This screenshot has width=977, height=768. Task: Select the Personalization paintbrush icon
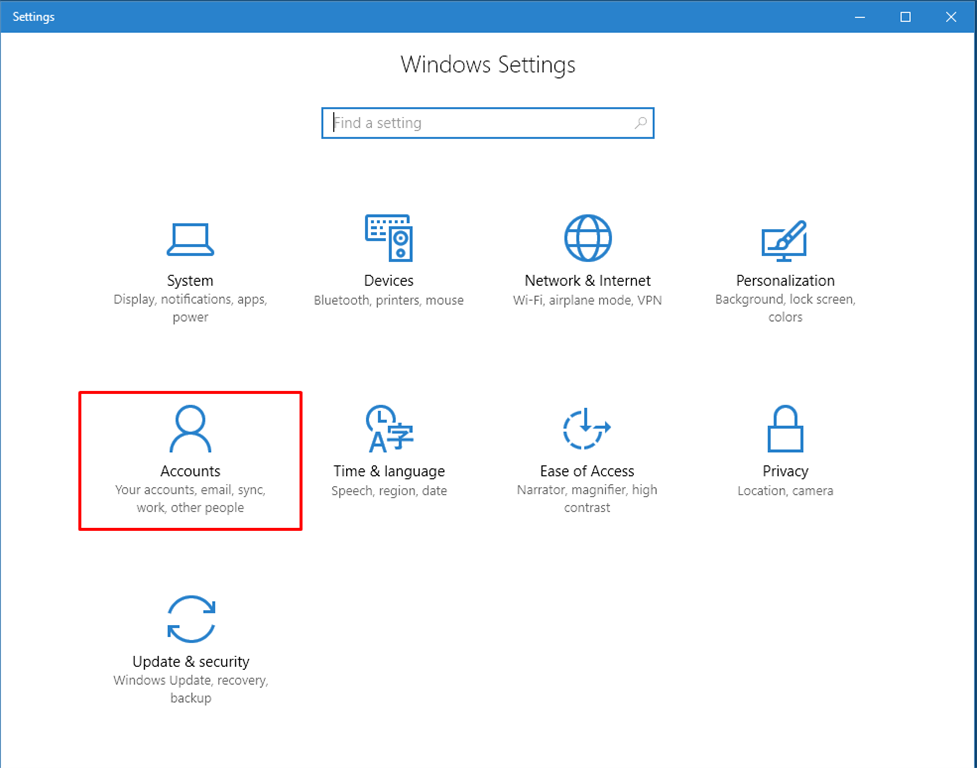coord(785,239)
